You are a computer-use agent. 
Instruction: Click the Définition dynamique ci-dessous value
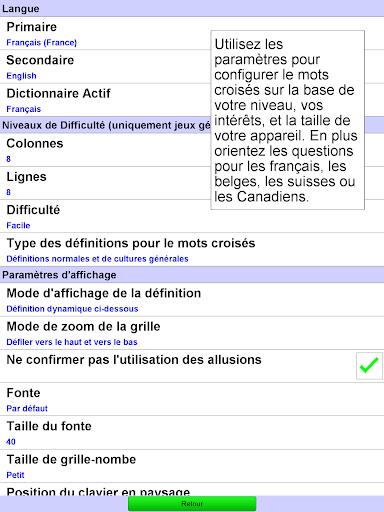[72, 309]
